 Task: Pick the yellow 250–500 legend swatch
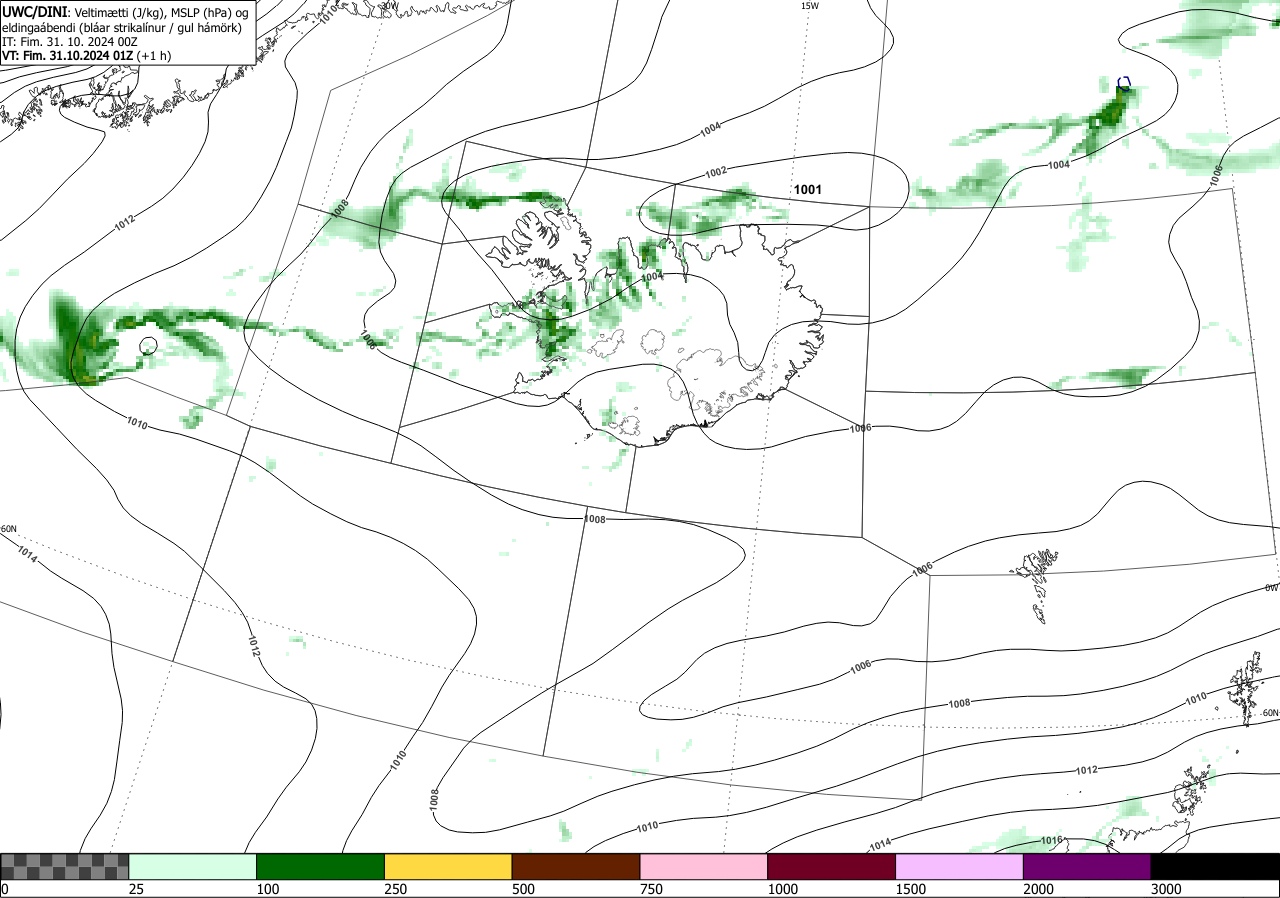tap(448, 866)
